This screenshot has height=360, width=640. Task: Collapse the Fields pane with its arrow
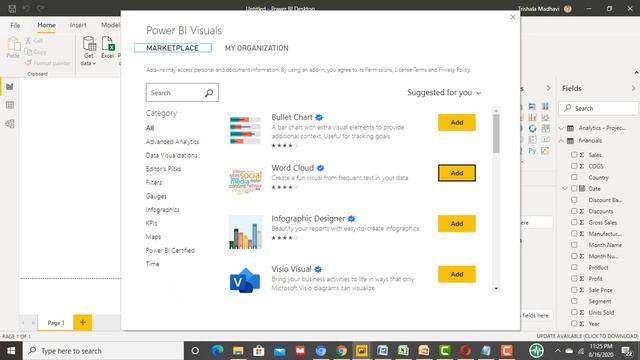633,88
